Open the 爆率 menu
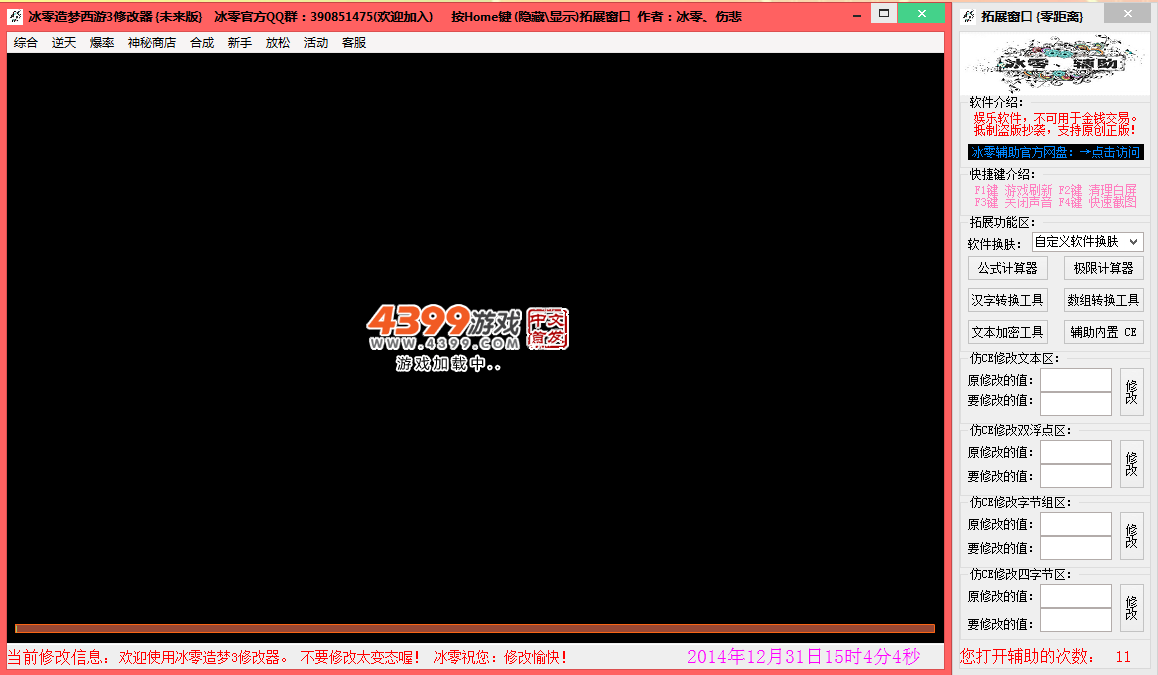Viewport: 1158px width, 675px height. [x=102, y=43]
